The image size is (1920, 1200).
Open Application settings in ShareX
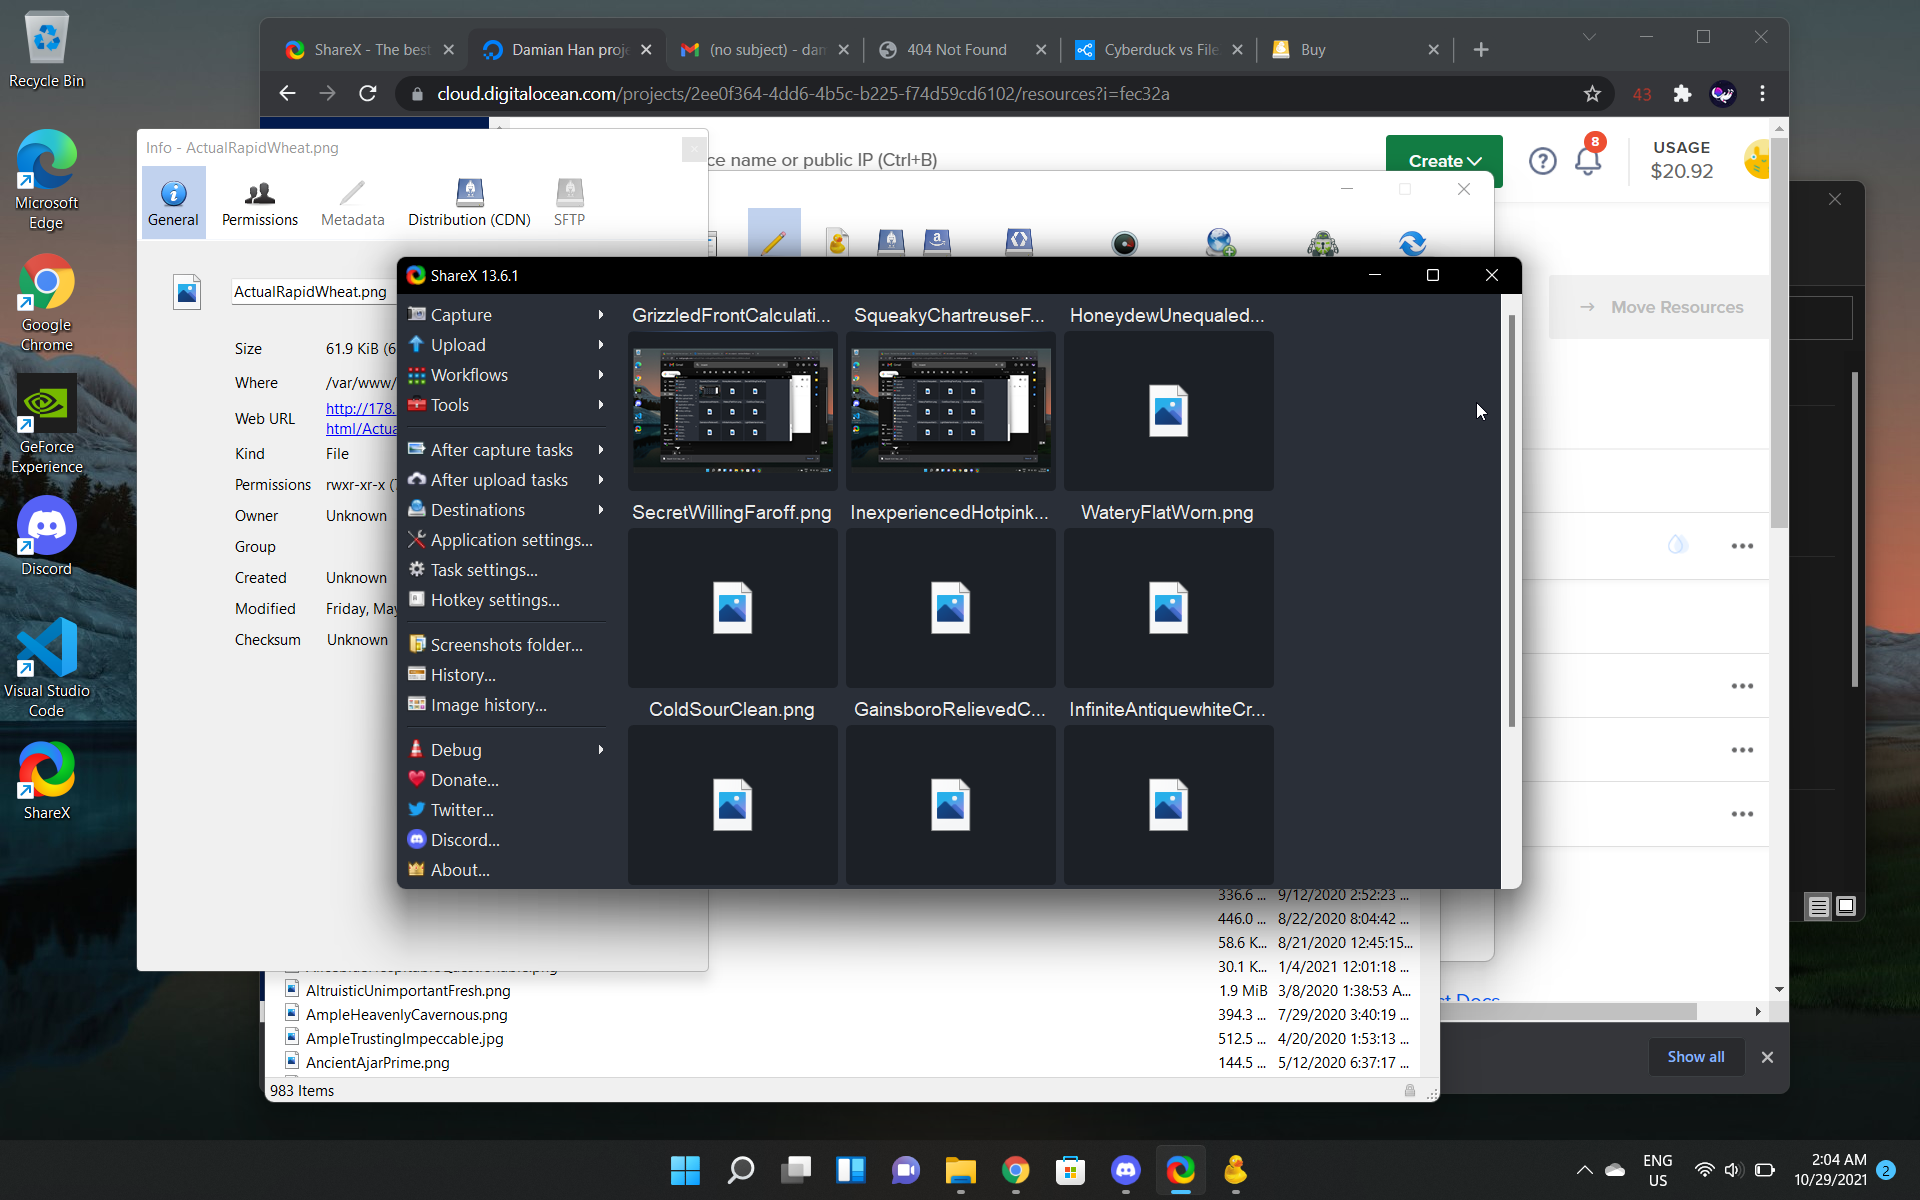(511, 540)
